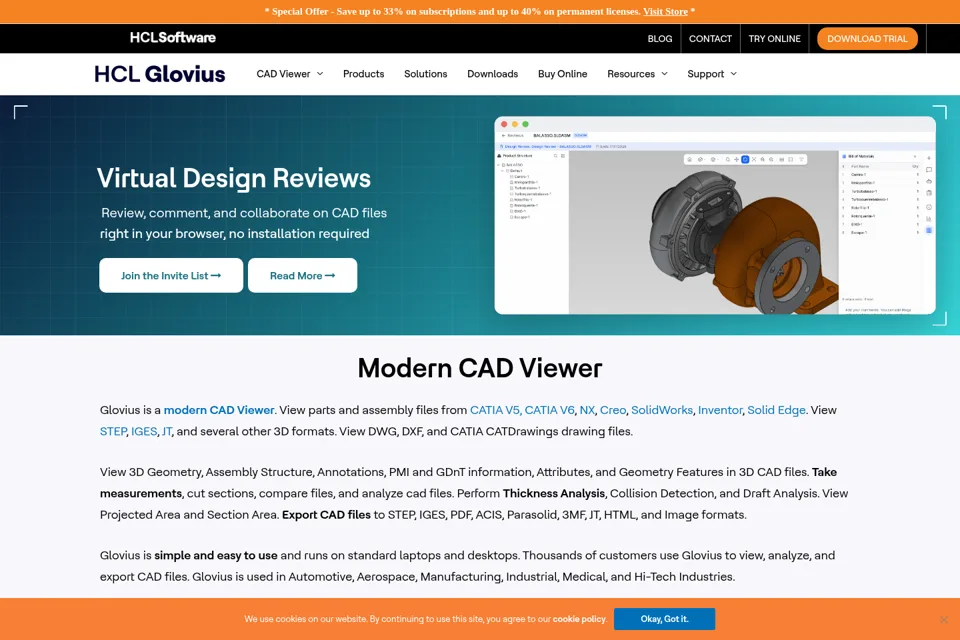
Task: Open the SolidWorks format link
Action: (x=662, y=410)
